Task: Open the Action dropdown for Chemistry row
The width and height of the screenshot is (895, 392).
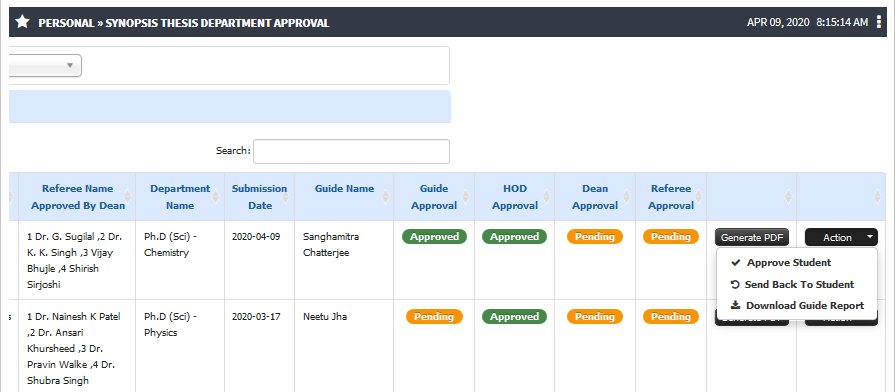Action: 841,237
